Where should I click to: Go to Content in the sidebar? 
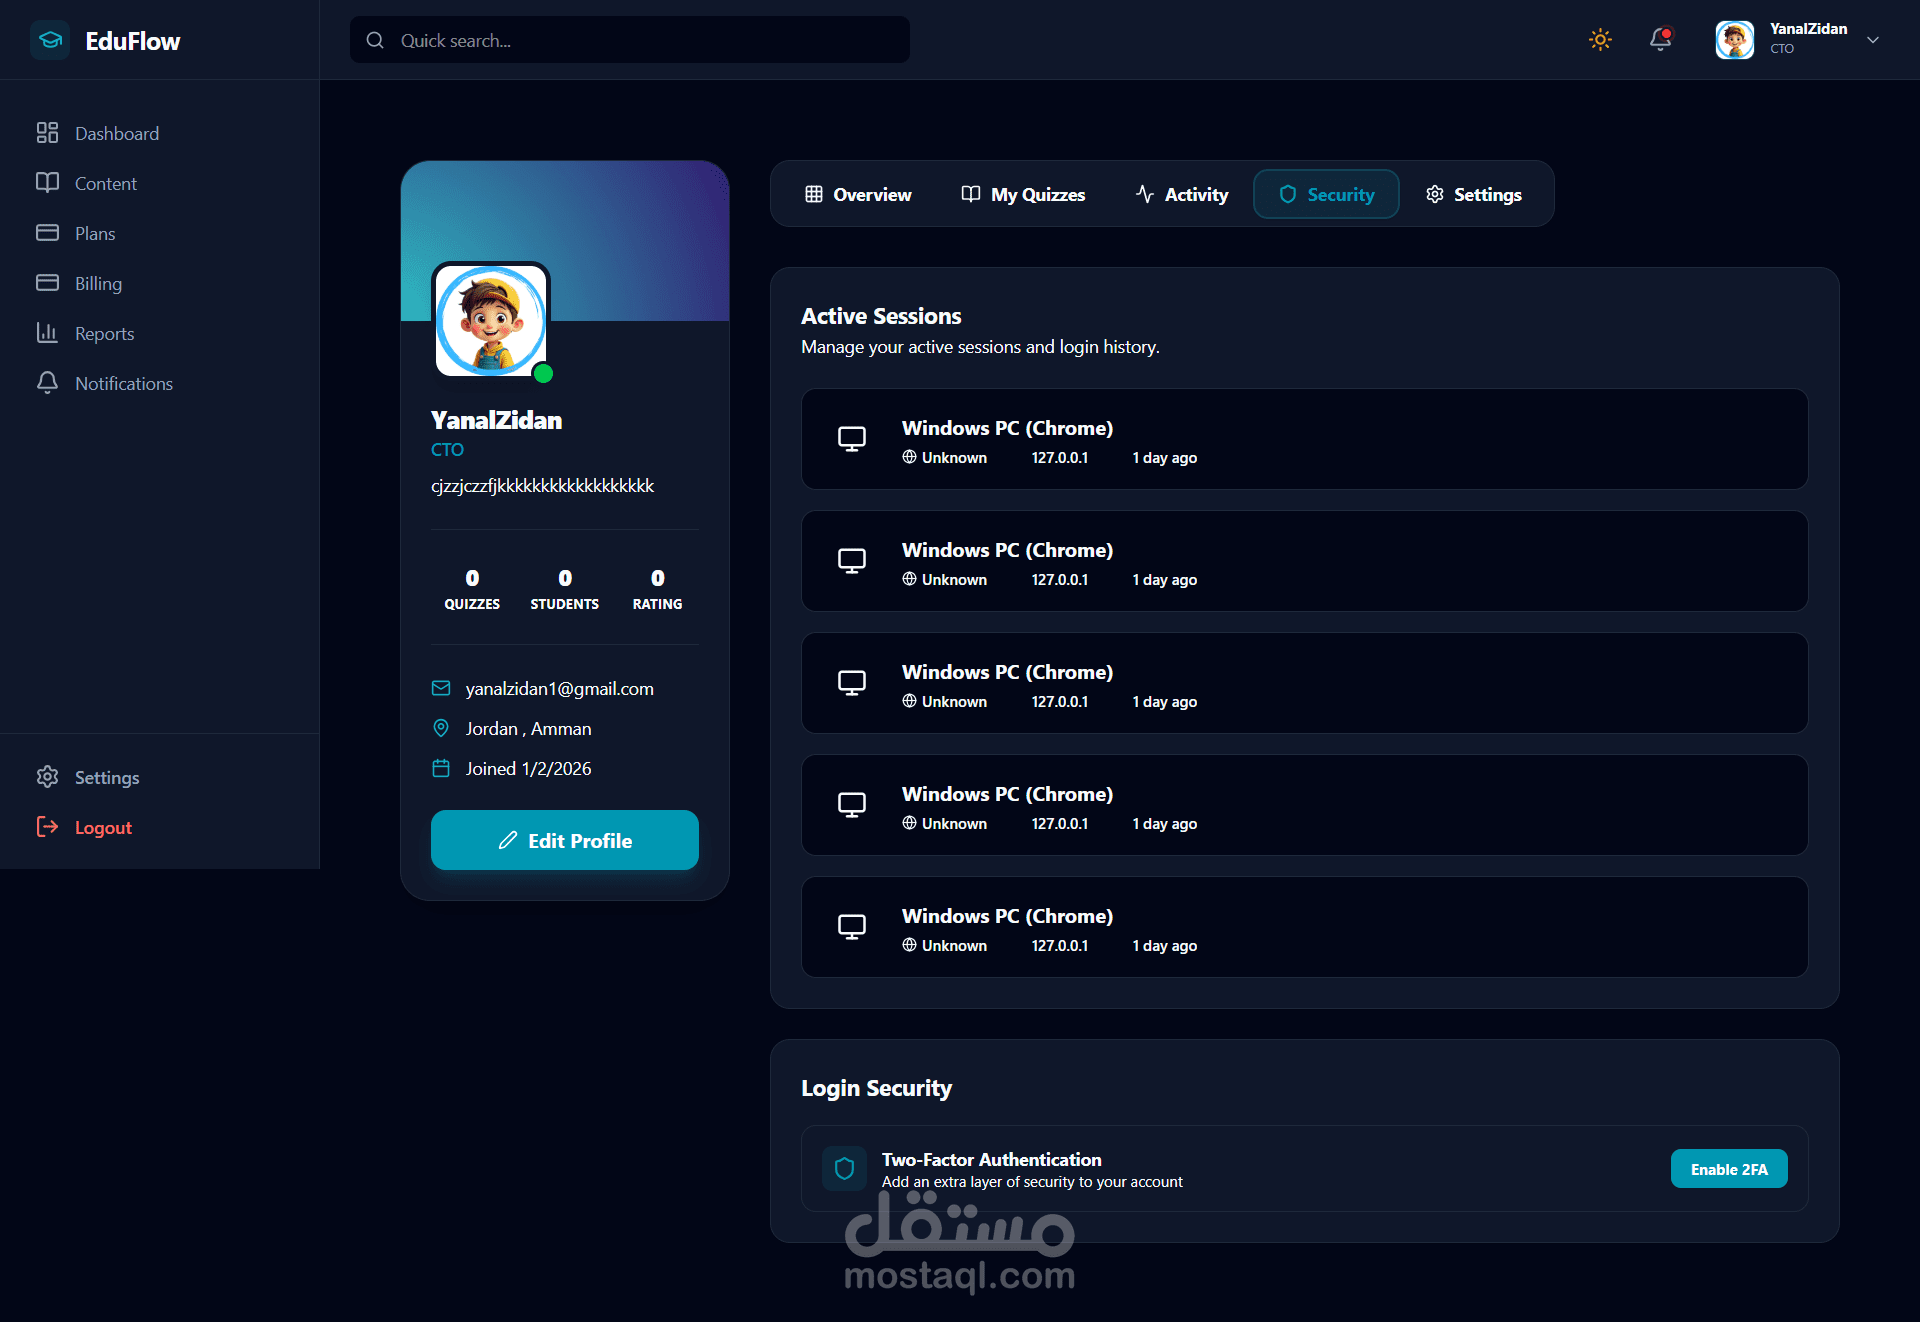pos(105,183)
